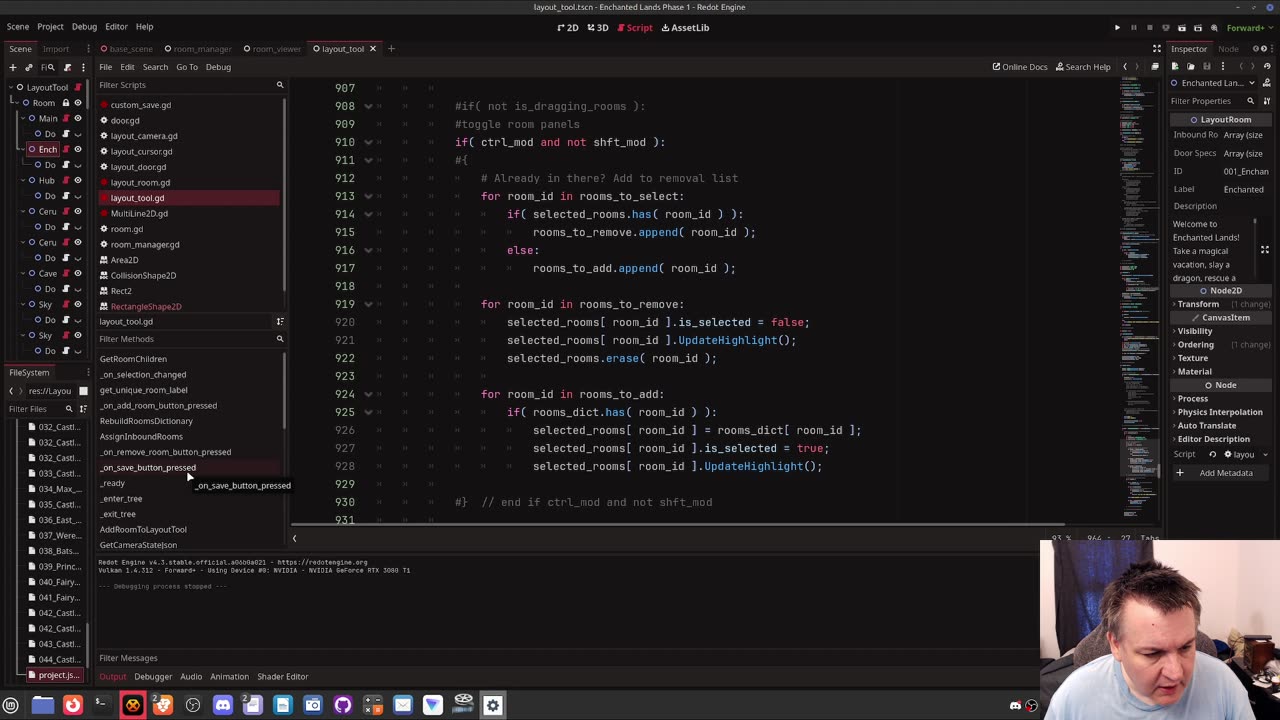The image size is (1280, 720).
Task: Run the project with the play icon
Action: point(1117,28)
